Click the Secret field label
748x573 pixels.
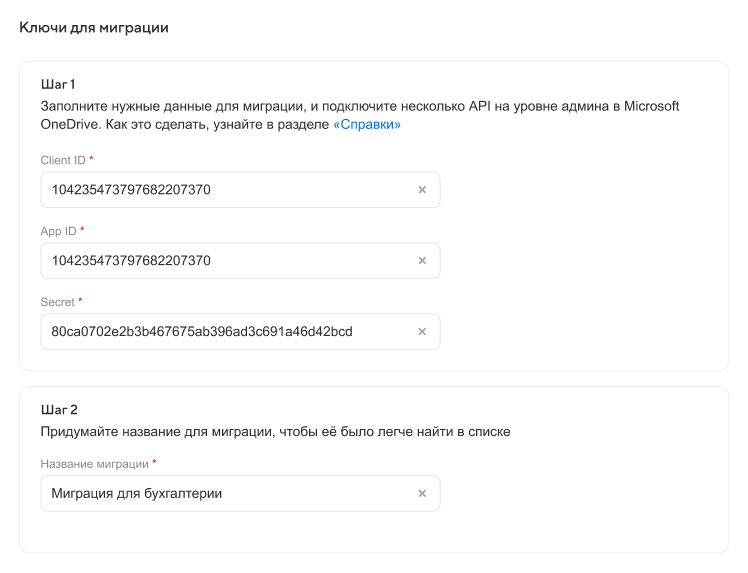pyautogui.click(x=57, y=301)
